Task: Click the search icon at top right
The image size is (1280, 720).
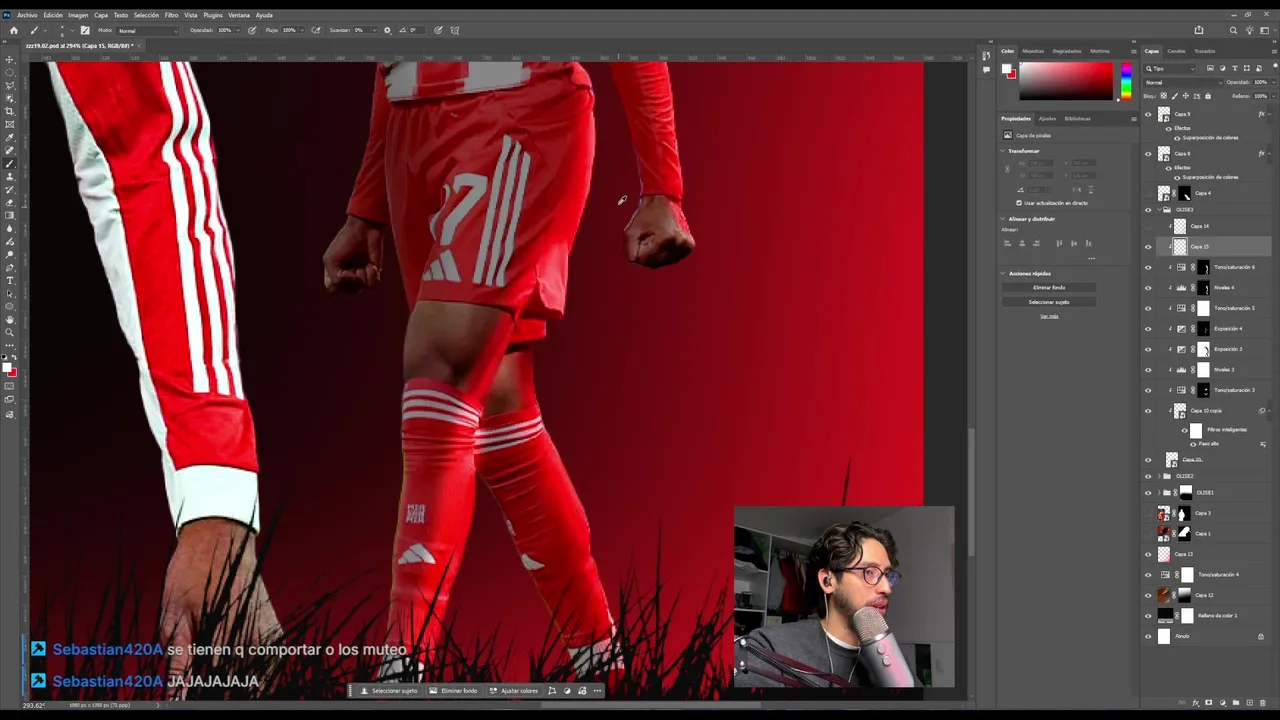Action: 1233,30
